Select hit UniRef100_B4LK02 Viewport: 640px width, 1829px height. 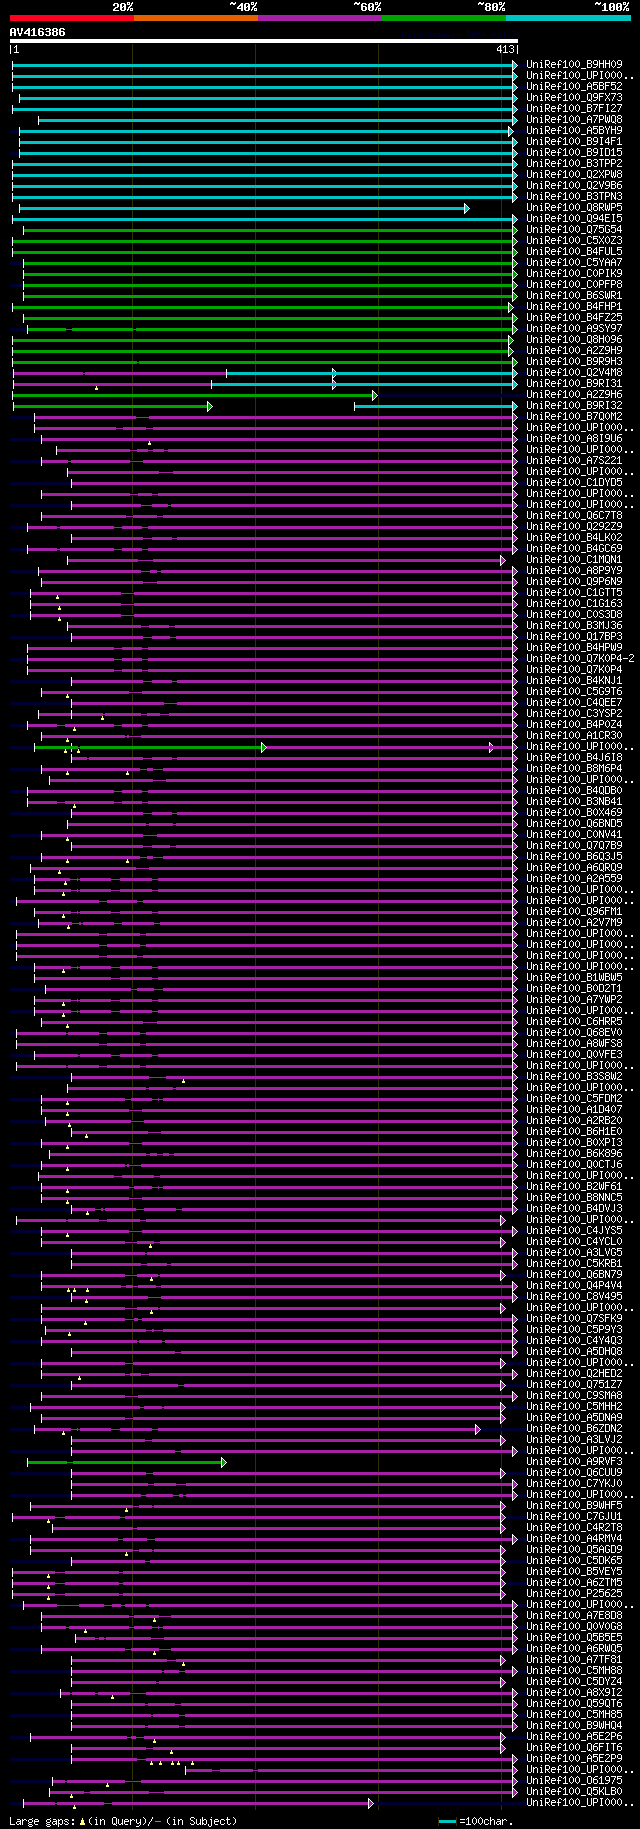(x=574, y=538)
